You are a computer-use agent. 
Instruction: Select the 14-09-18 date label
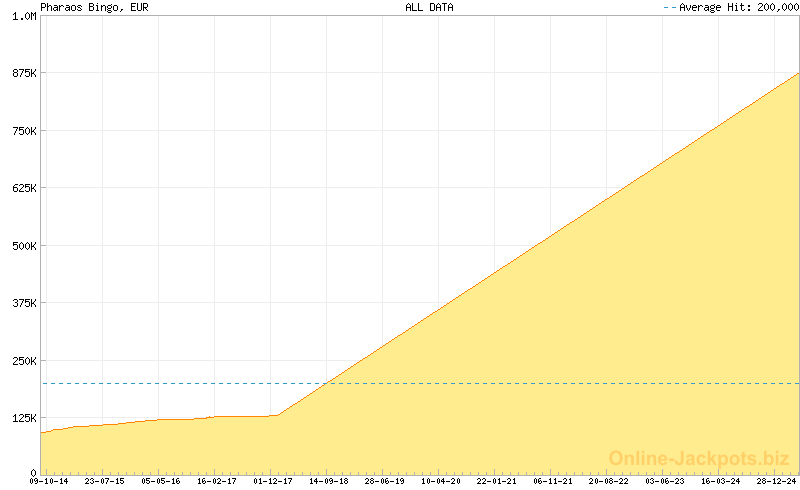point(329,481)
